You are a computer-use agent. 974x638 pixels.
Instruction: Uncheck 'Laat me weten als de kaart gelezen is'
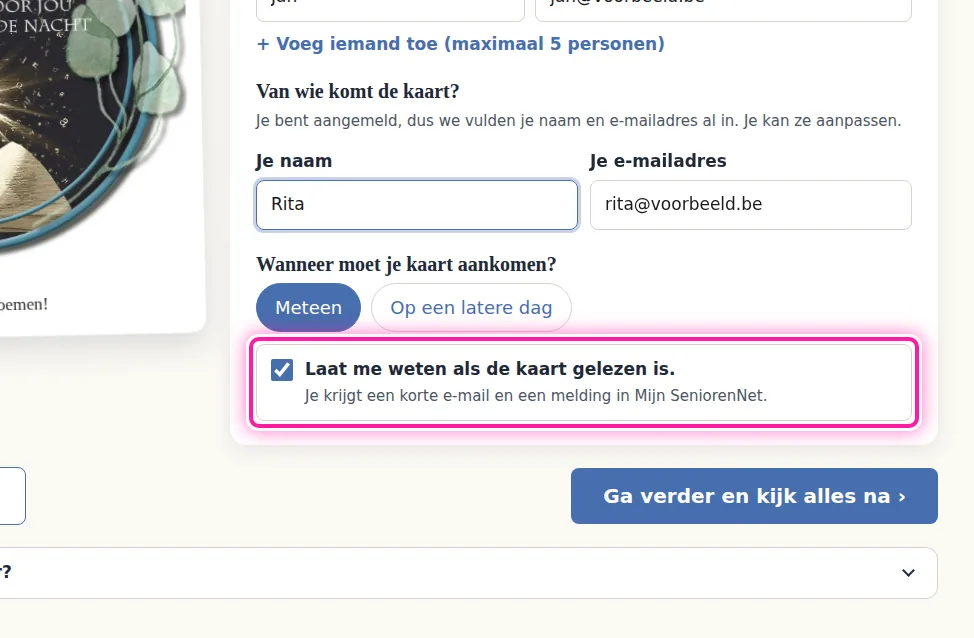[282, 370]
